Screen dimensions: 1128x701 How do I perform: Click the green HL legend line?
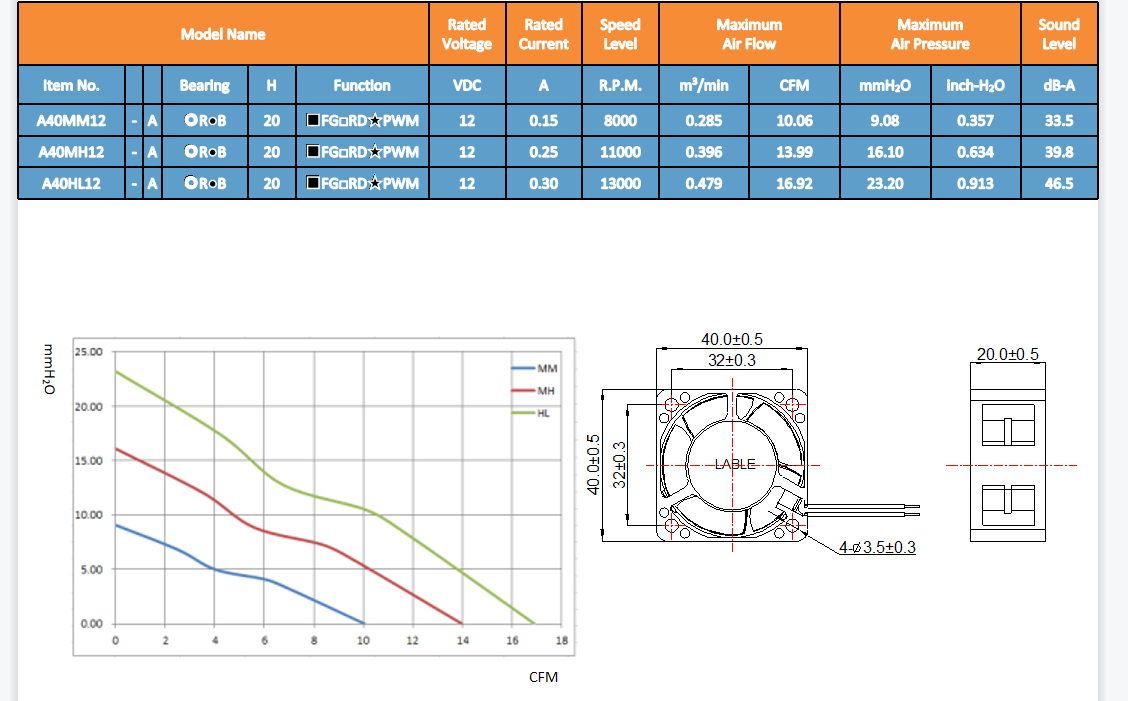click(x=523, y=412)
